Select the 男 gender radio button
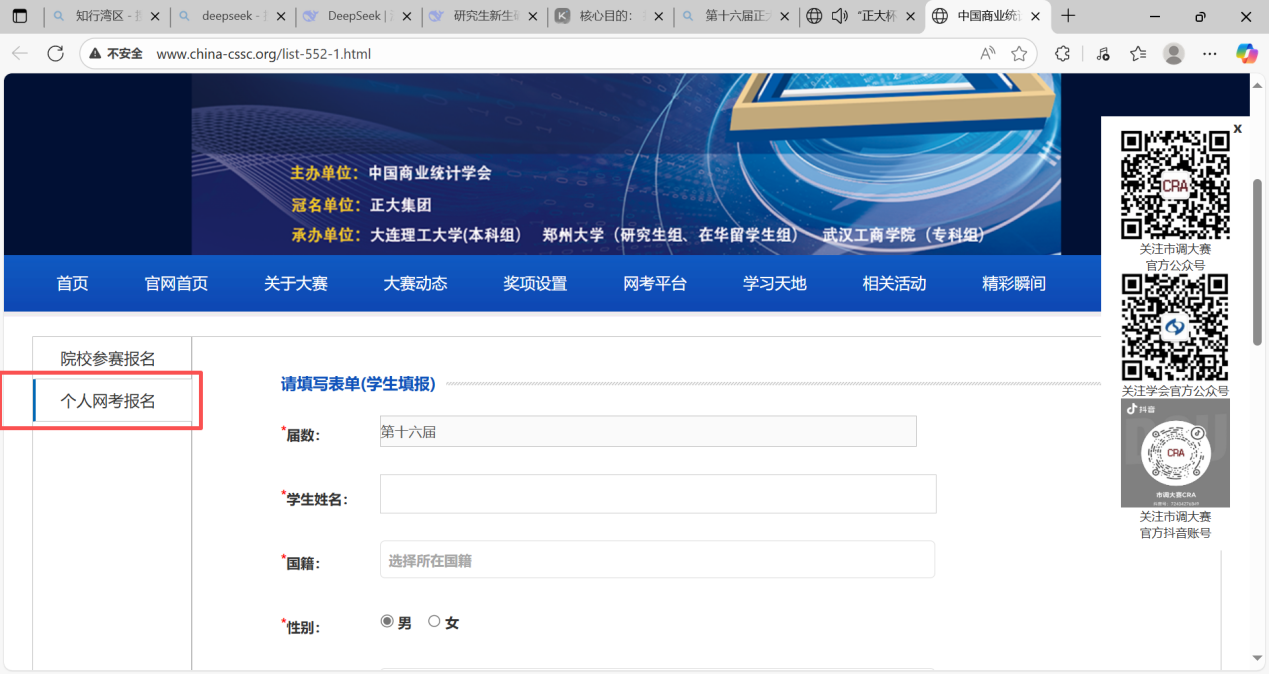Screen dimensions: 1269x674 pos(387,621)
